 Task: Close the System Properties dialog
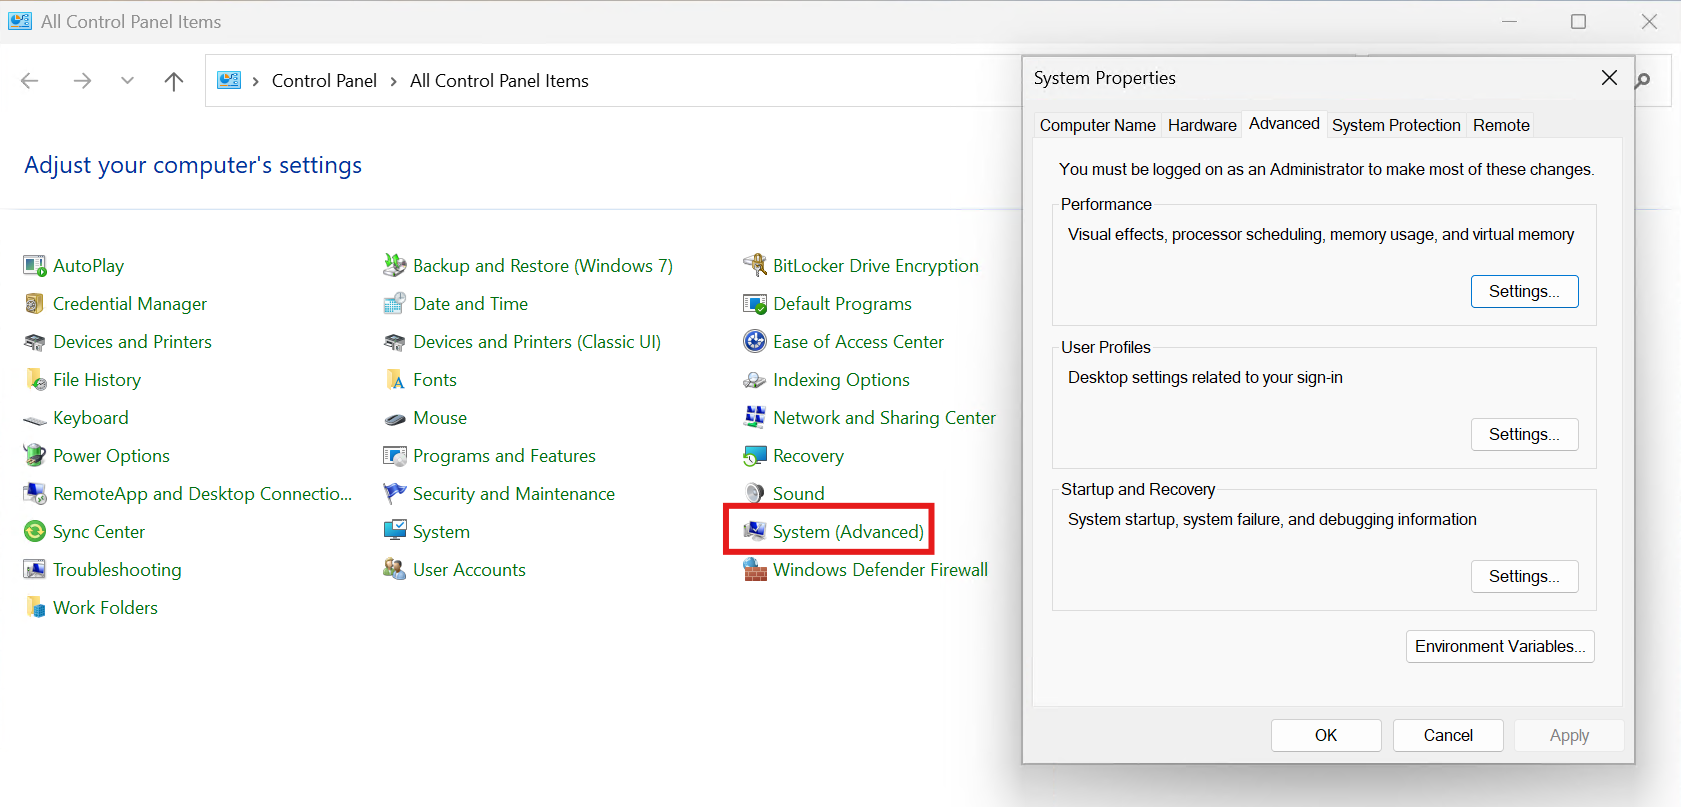[1609, 78]
